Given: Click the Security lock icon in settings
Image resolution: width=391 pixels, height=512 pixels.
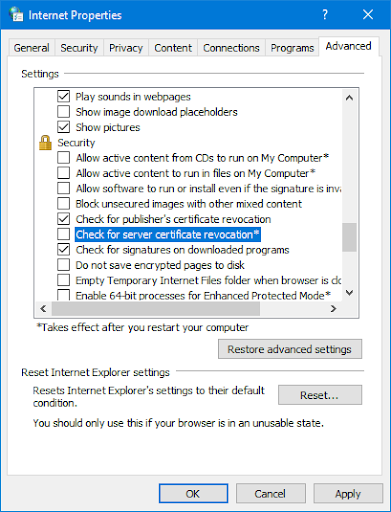Looking at the screenshot, I should 45,143.
